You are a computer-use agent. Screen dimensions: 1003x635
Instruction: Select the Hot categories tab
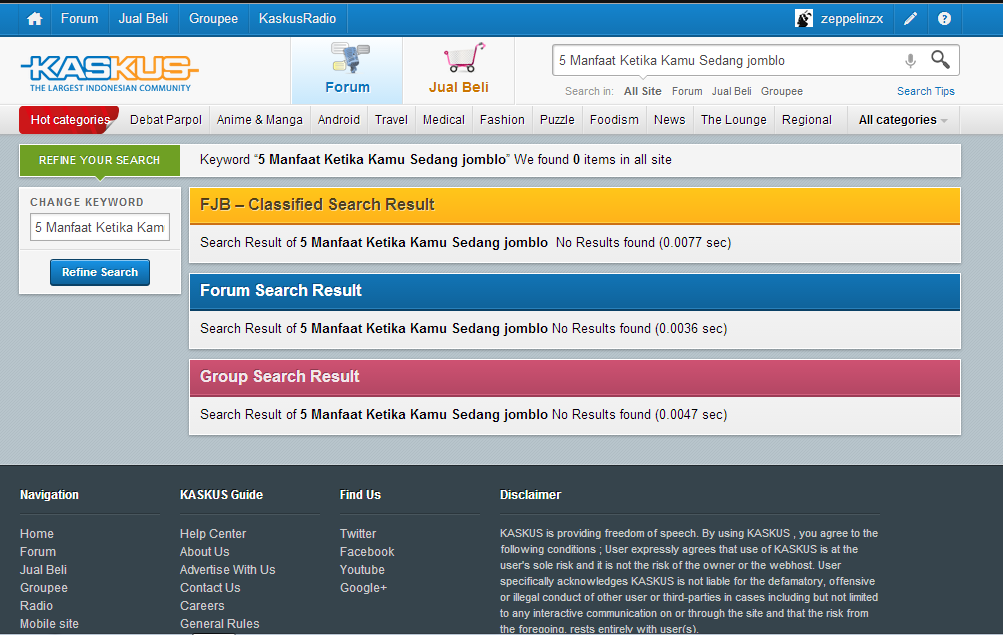70,120
